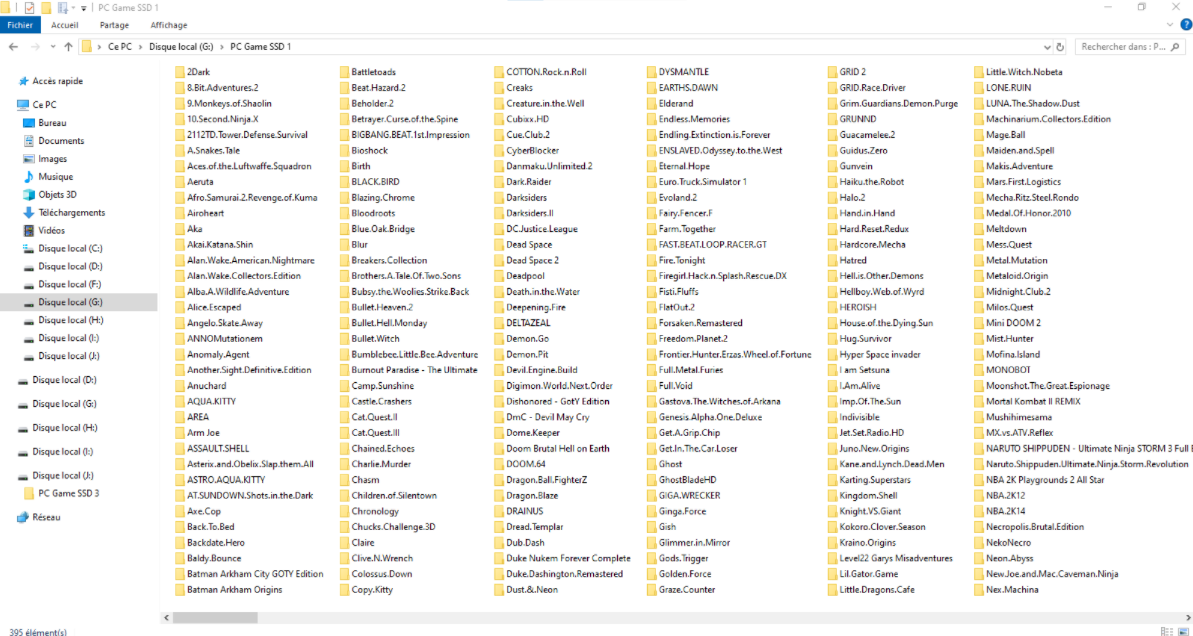Select the Bioshock folder
The width and height of the screenshot is (1193, 636).
click(368, 151)
